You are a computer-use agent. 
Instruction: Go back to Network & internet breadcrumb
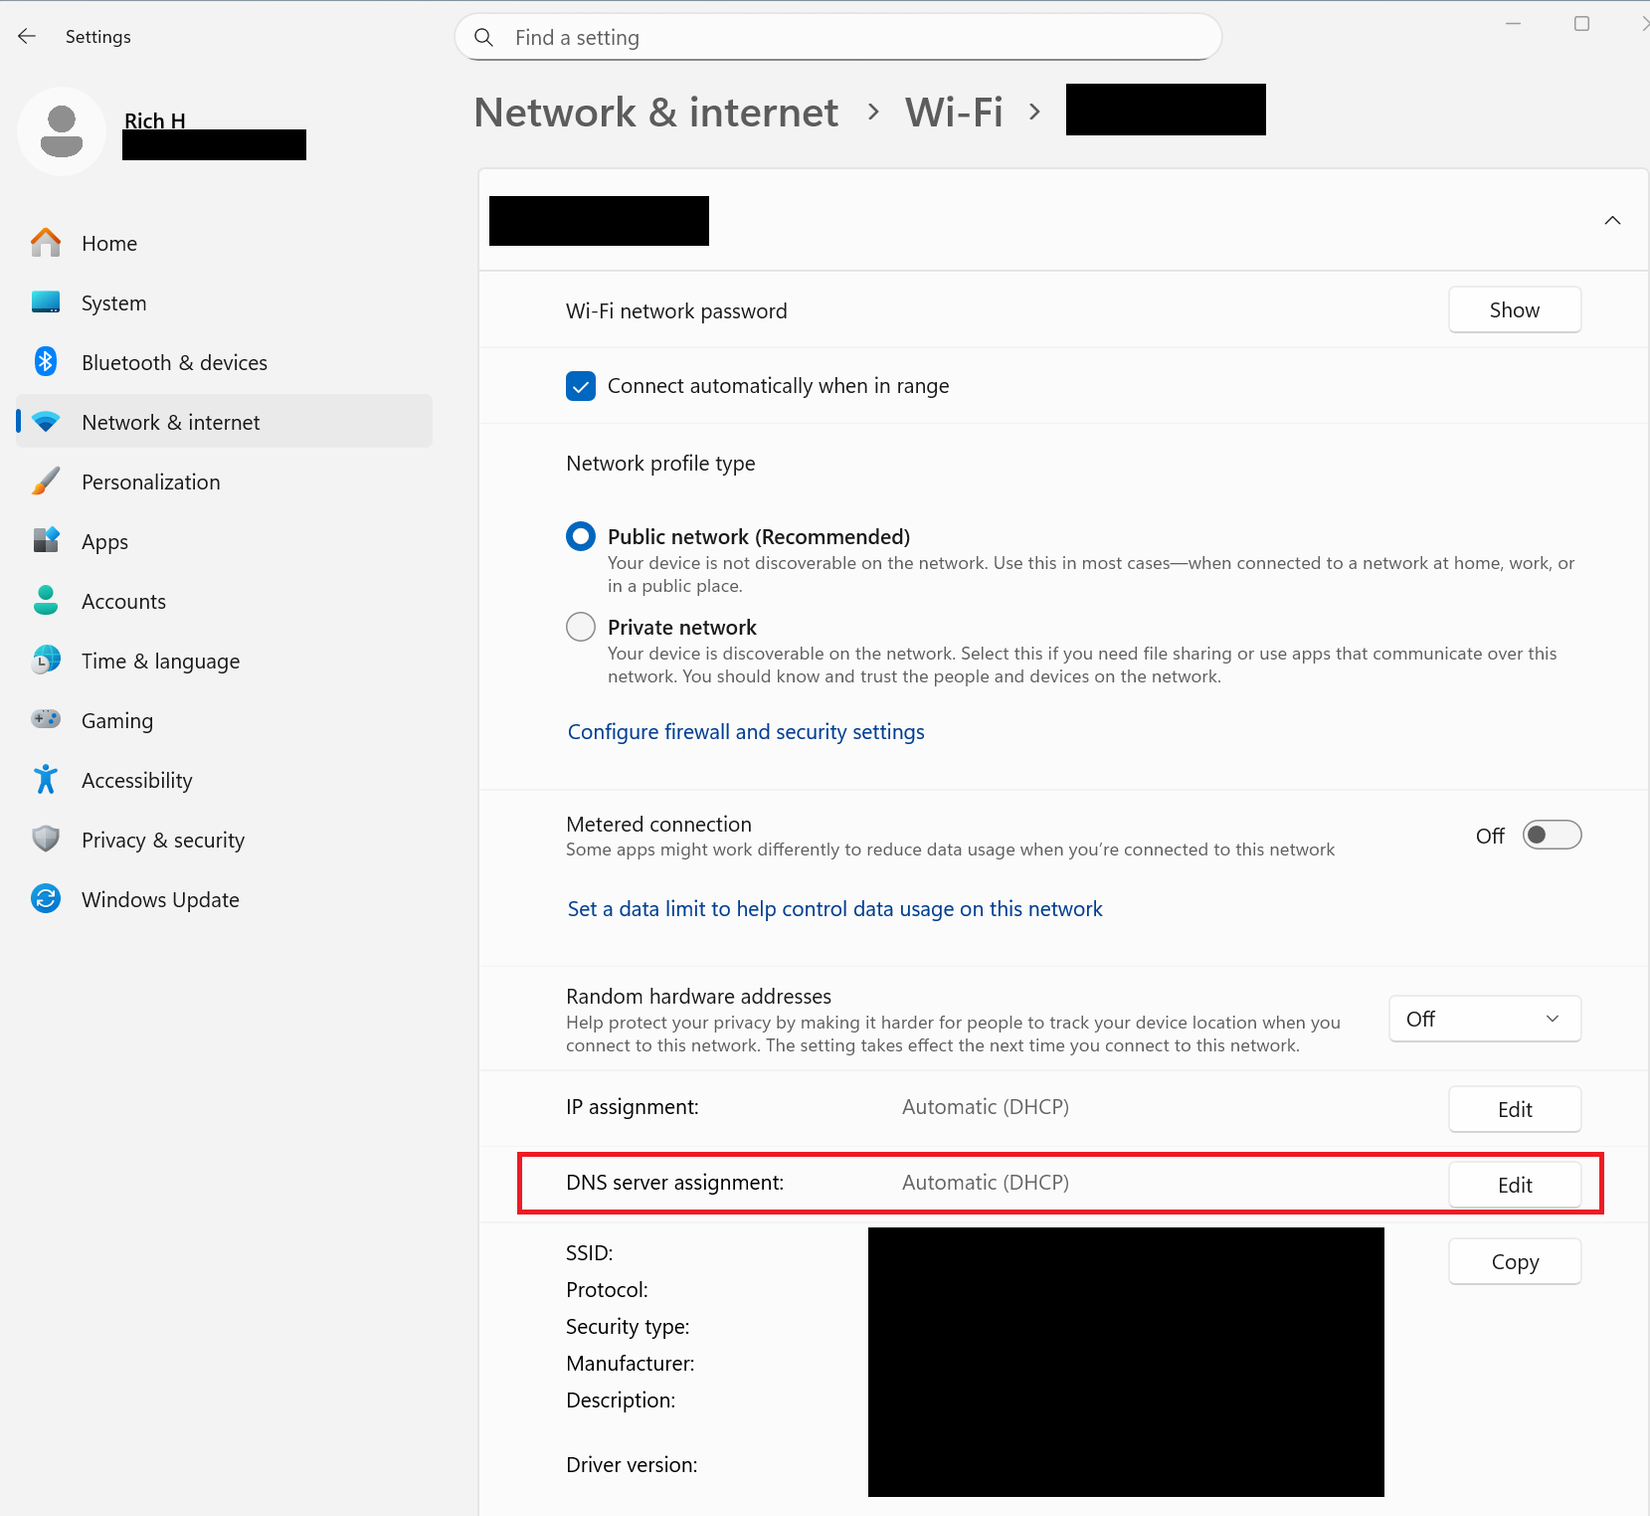(656, 112)
